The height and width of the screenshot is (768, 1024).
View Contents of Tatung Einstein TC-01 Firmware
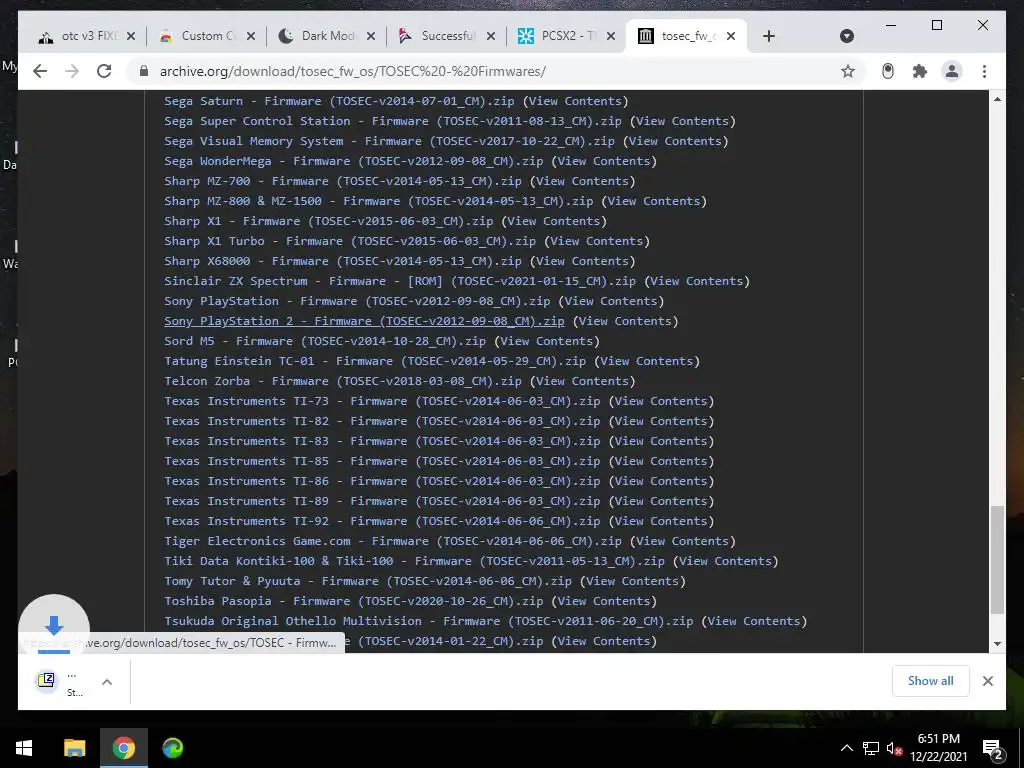(647, 361)
